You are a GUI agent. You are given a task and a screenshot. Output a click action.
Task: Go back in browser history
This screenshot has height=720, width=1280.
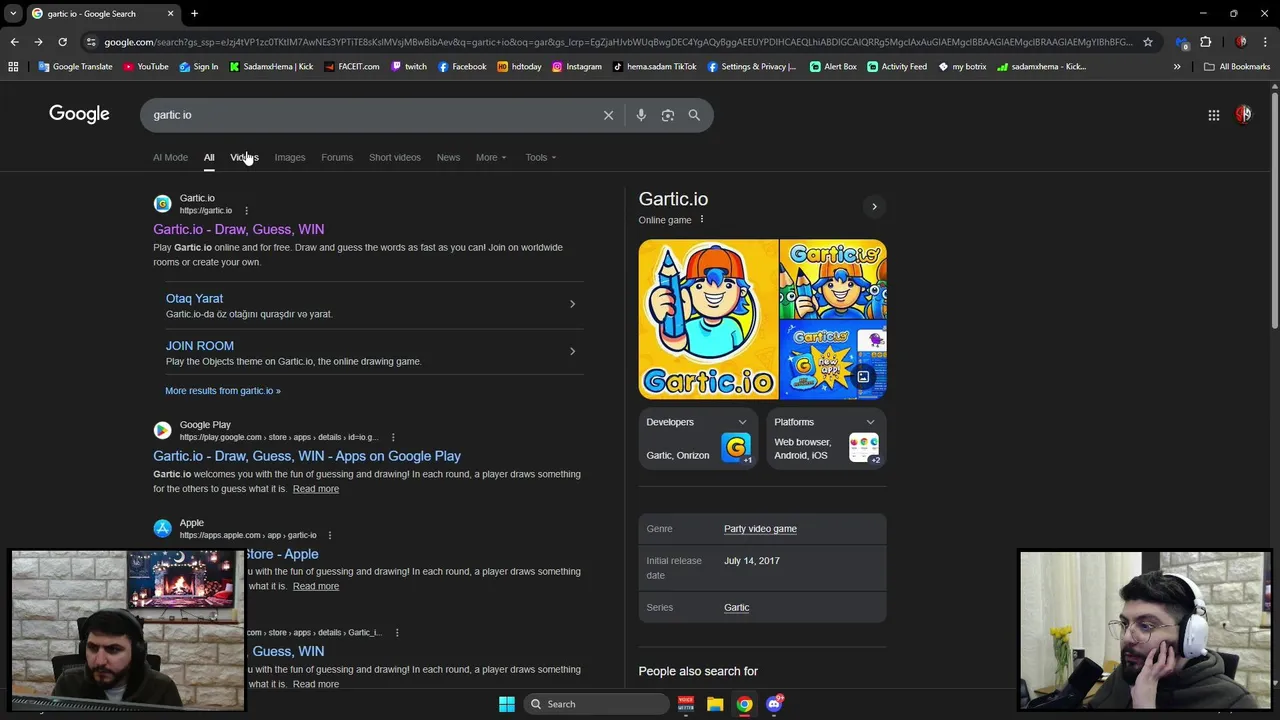pos(14,42)
